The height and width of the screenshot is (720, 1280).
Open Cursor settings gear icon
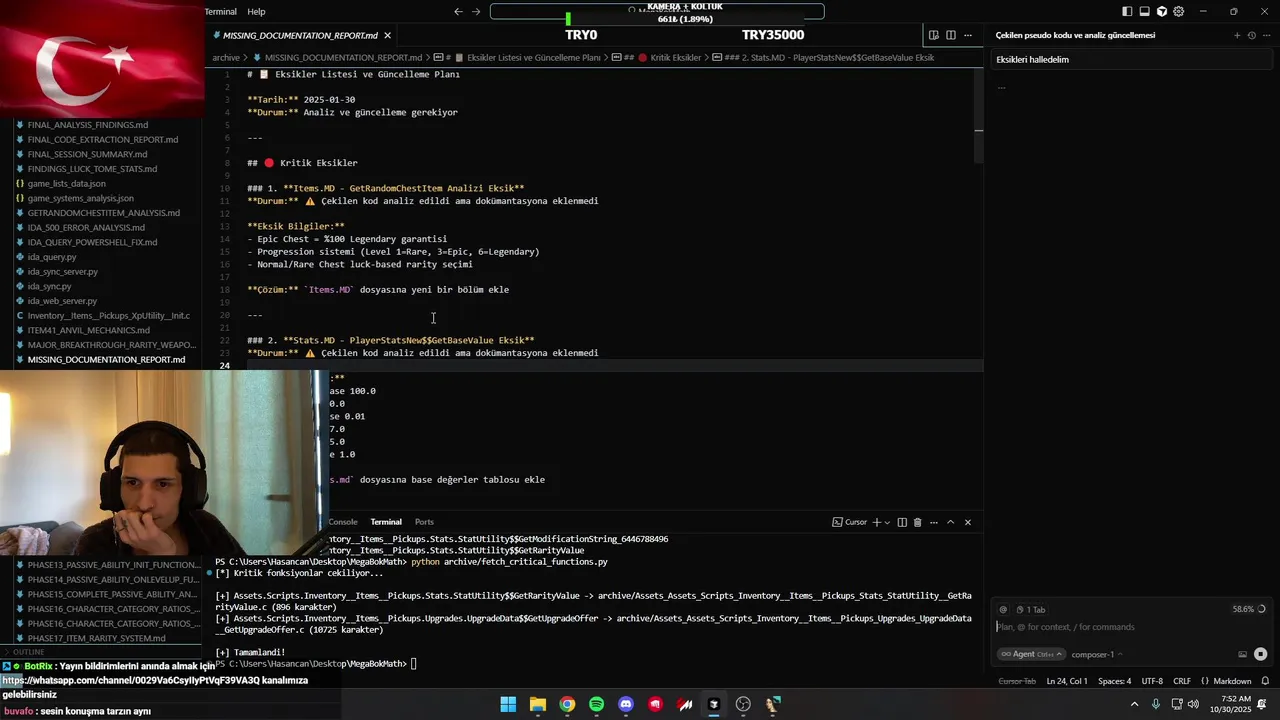(1178, 12)
